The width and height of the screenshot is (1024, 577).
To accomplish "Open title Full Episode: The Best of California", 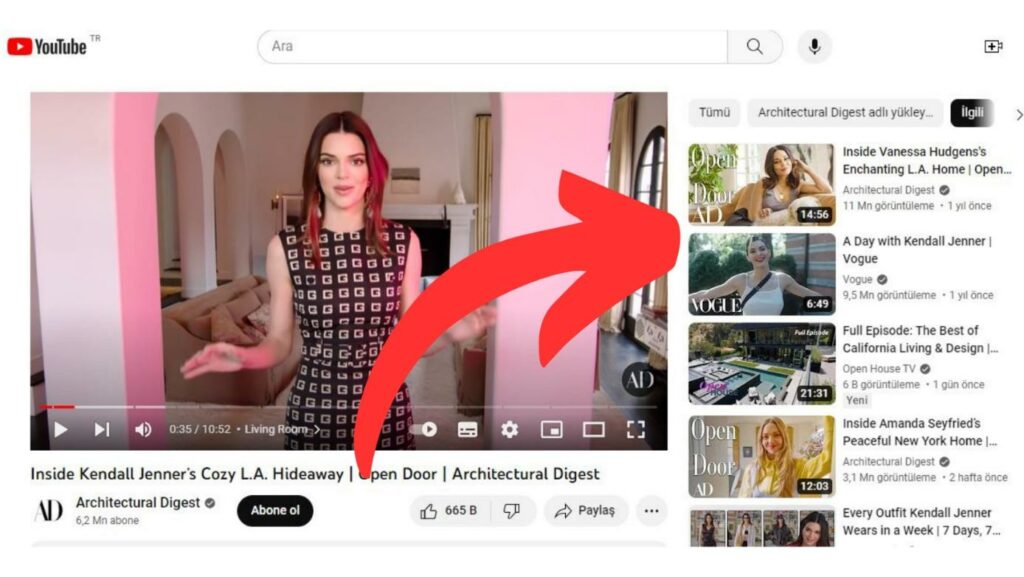I will click(920, 339).
